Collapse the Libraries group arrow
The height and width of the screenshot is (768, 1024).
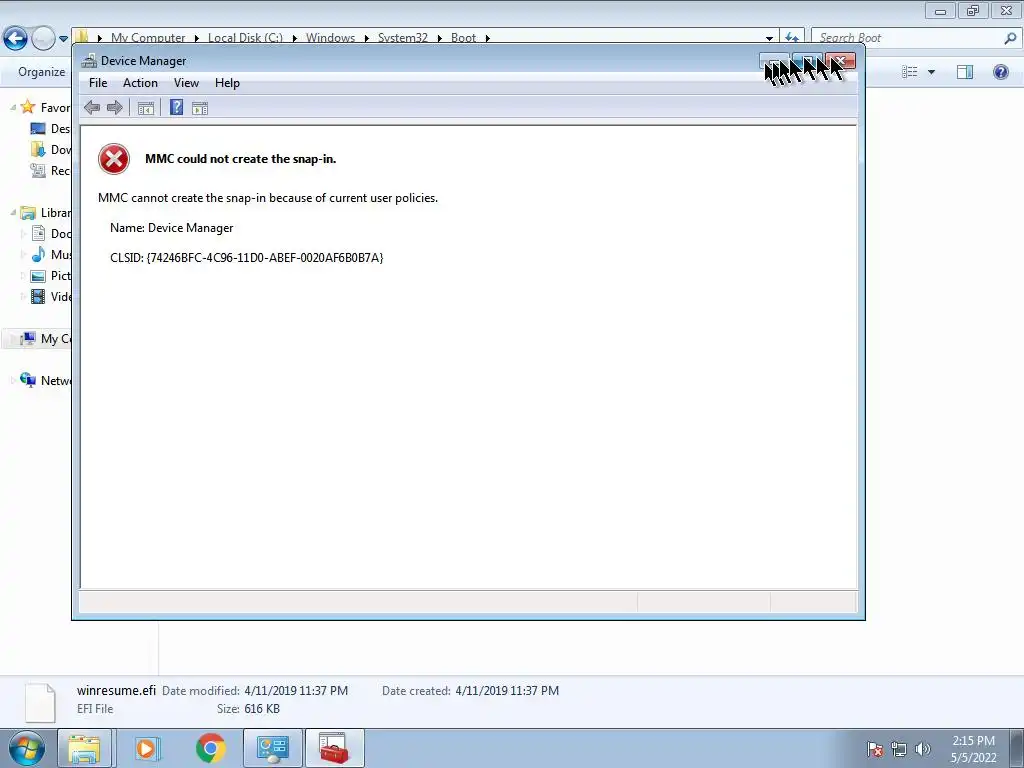12,212
